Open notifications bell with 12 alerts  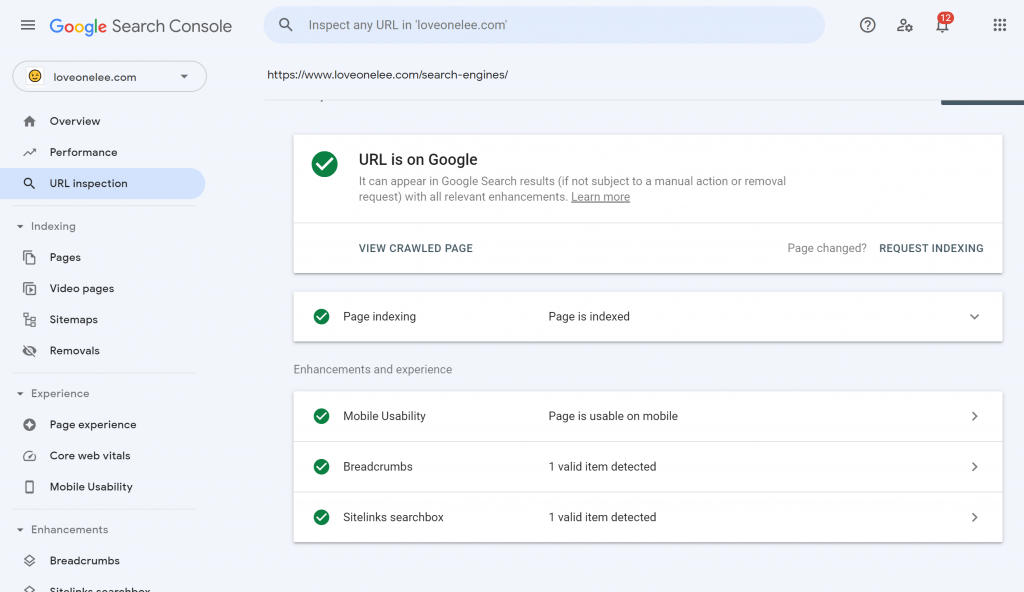942,24
